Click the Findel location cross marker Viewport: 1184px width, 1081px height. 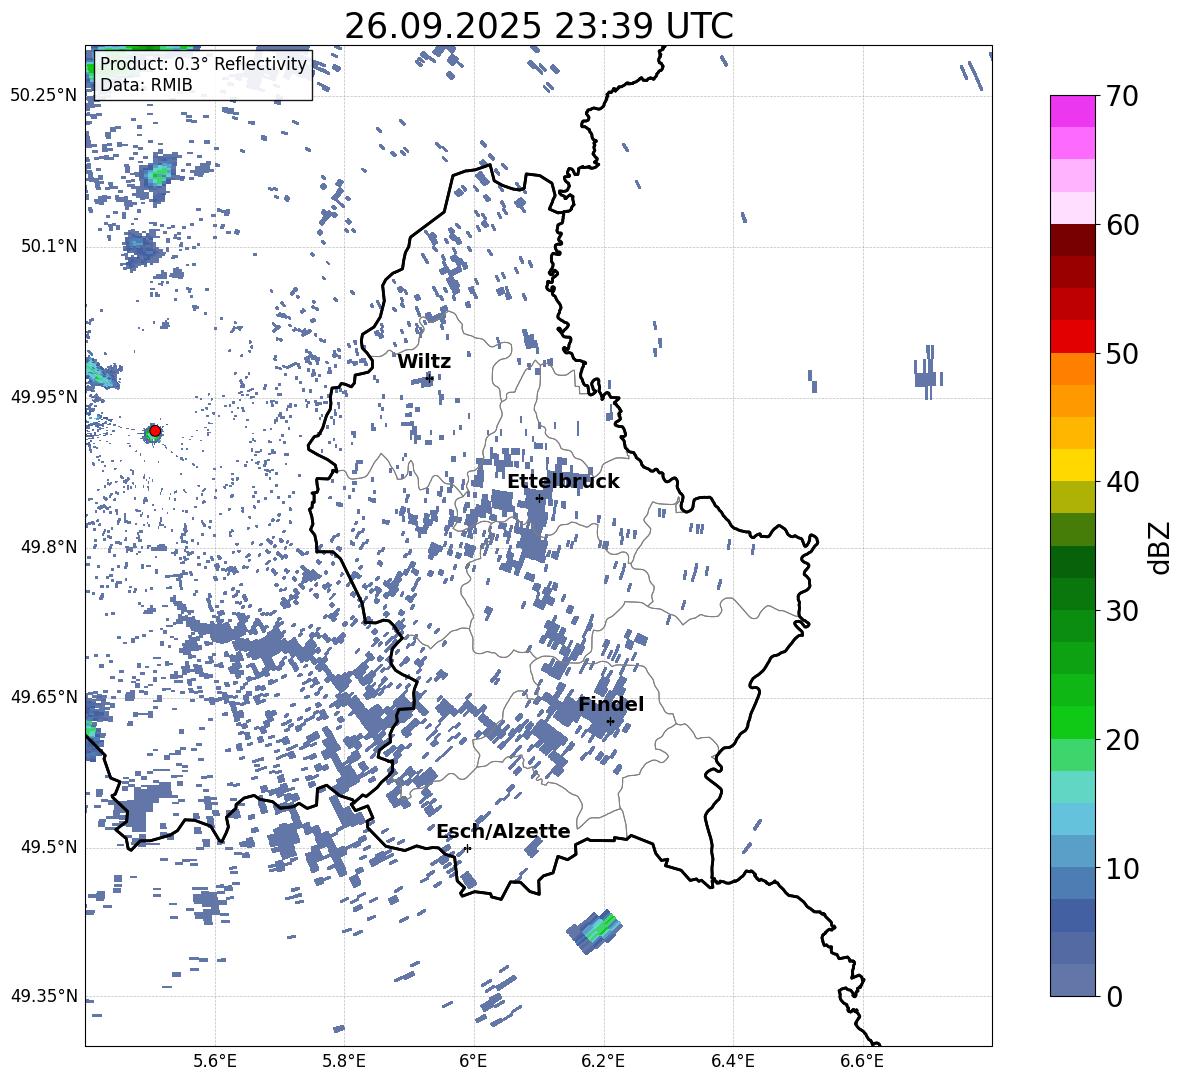610,722
